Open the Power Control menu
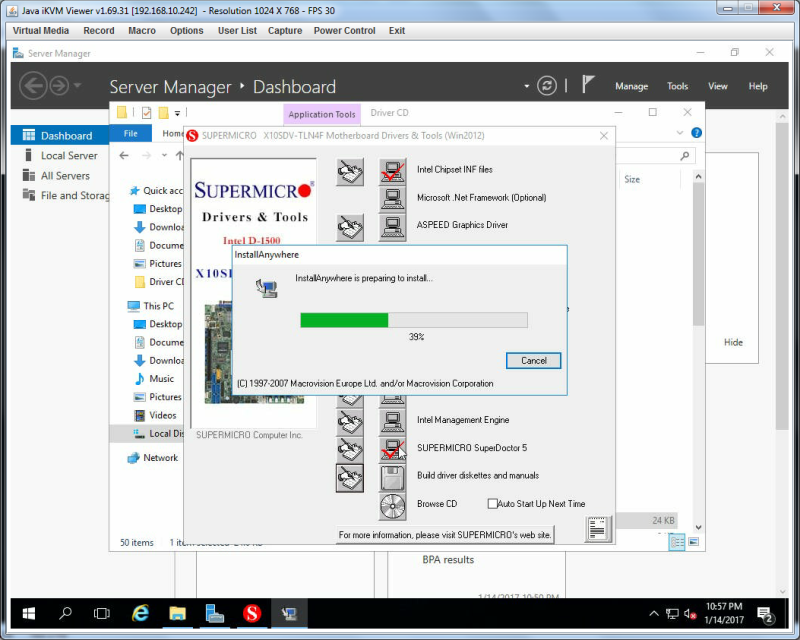This screenshot has height=640, width=800. tap(344, 31)
